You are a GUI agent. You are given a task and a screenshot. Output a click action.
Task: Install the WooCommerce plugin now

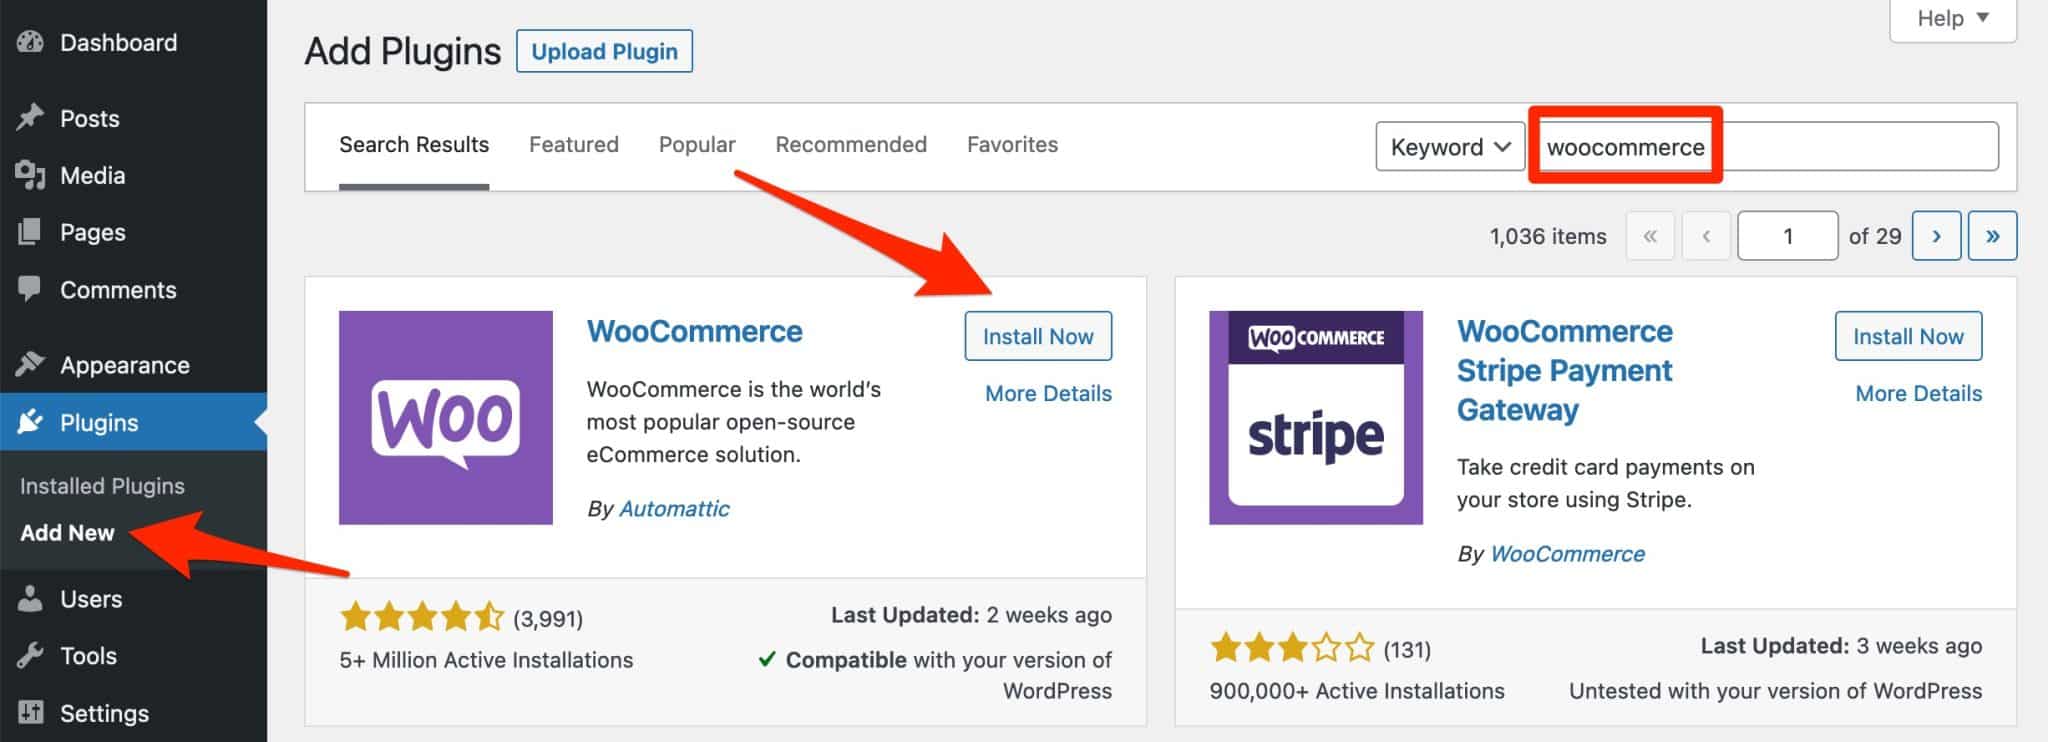(1037, 336)
